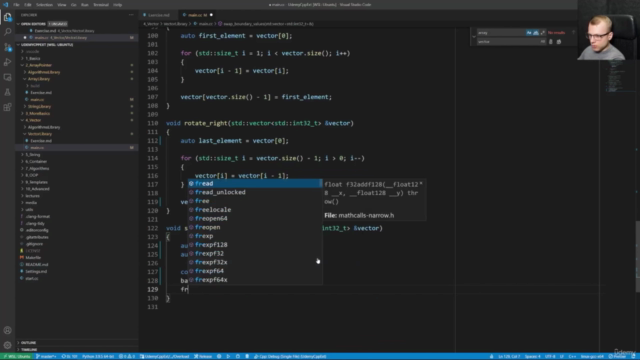Toggle Preserve Case in replace field
This screenshot has width=640, height=360.
542,42
